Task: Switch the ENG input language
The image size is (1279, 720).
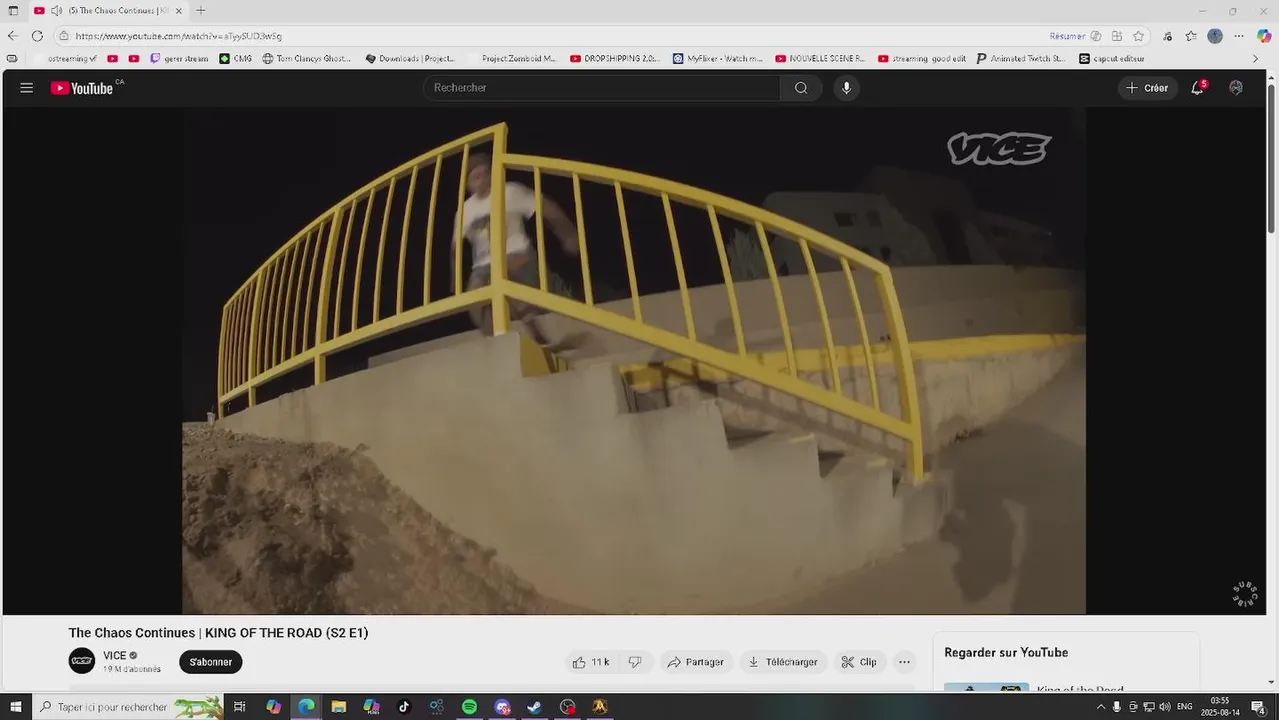Action: click(1185, 707)
